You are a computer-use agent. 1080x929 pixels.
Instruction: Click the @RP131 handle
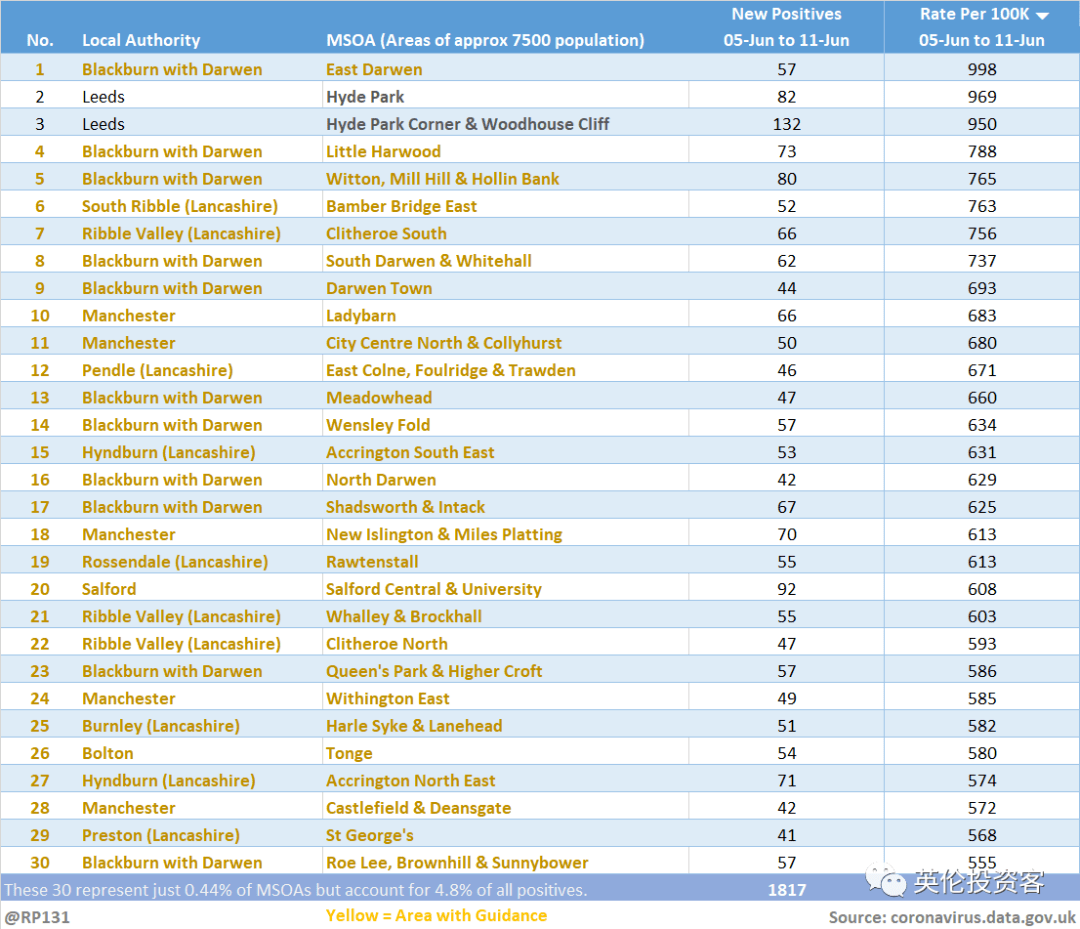37,916
